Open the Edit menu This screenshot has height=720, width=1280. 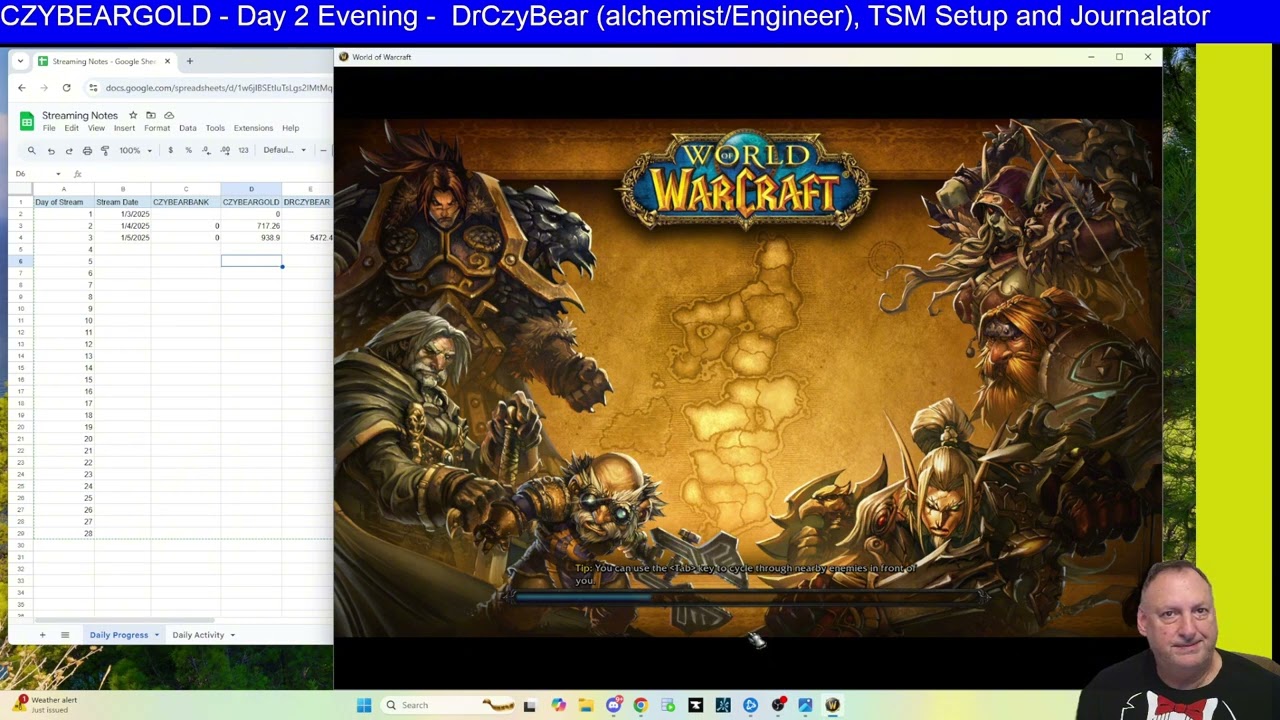[x=72, y=128]
